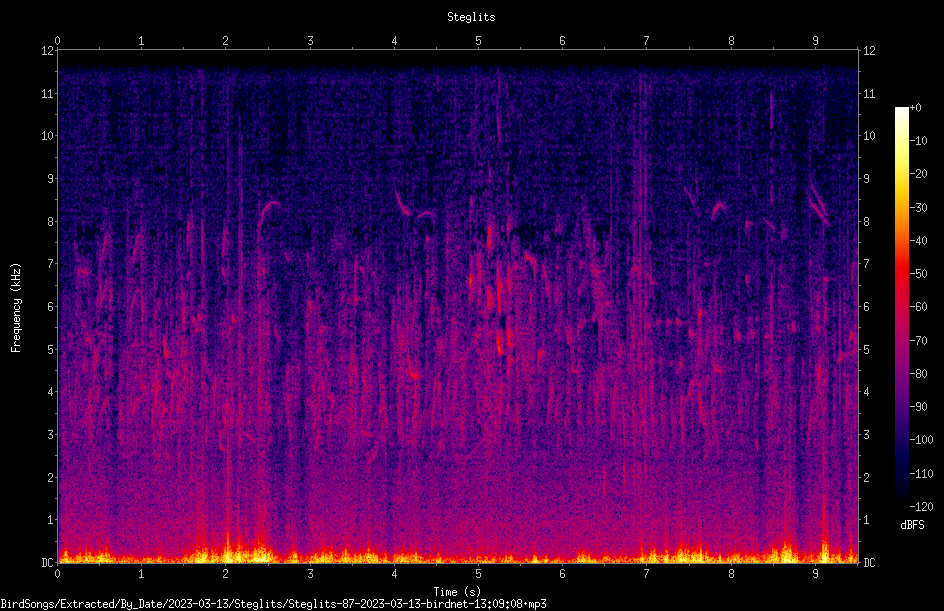
Task: Click the -50 mark on the color scale
Action: tap(918, 274)
